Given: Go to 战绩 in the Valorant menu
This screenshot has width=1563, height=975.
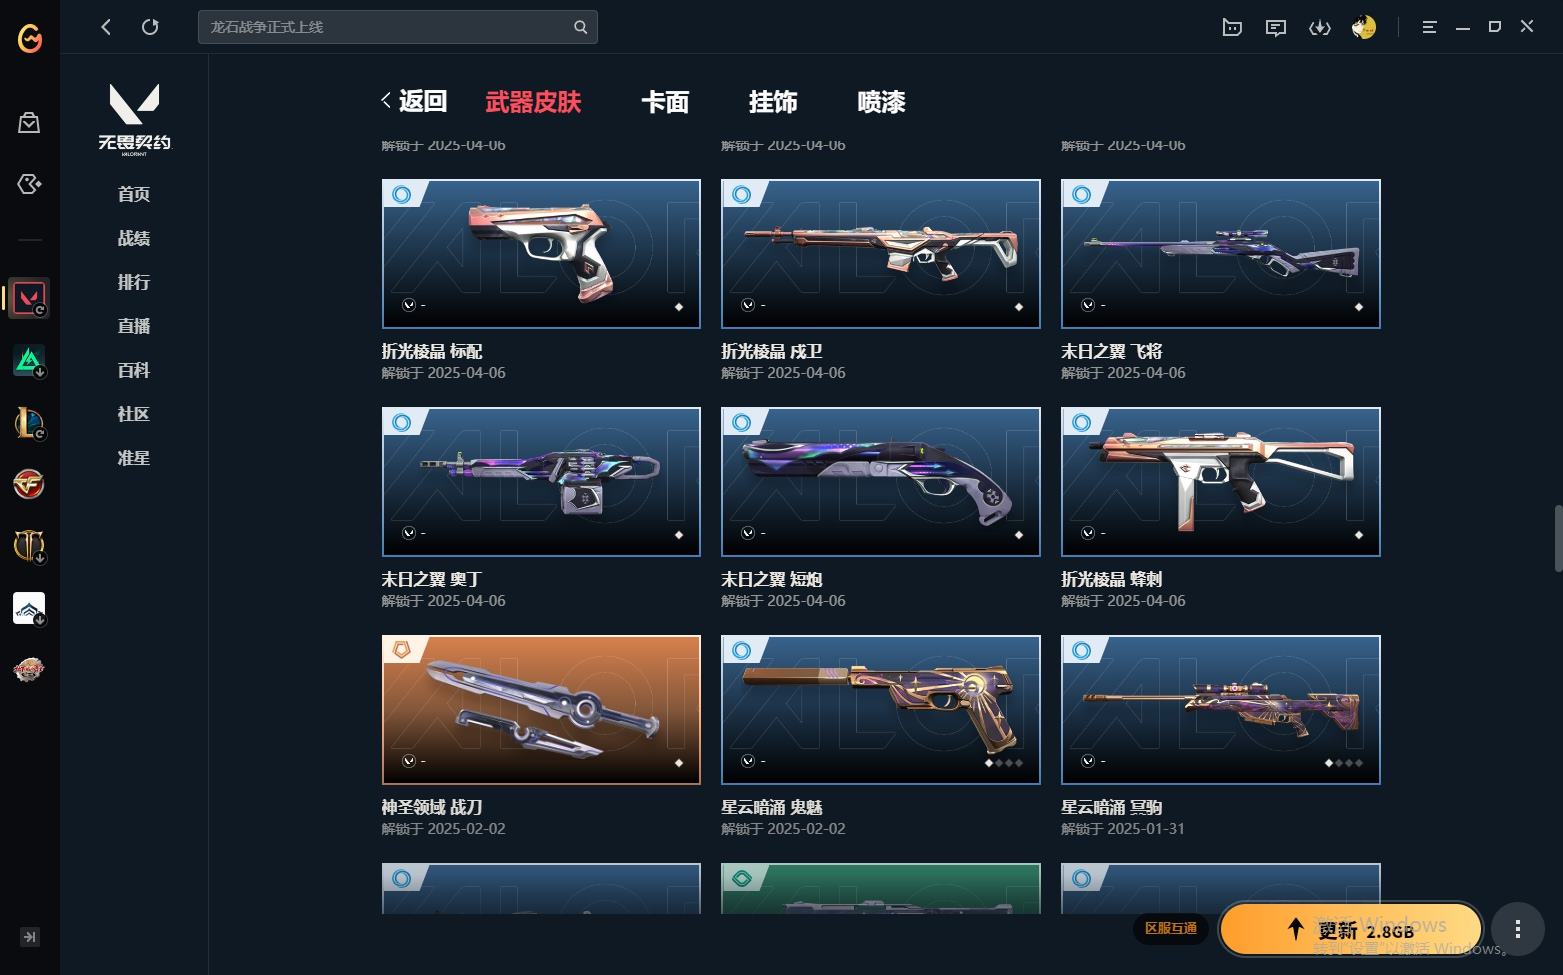Looking at the screenshot, I should pos(134,238).
